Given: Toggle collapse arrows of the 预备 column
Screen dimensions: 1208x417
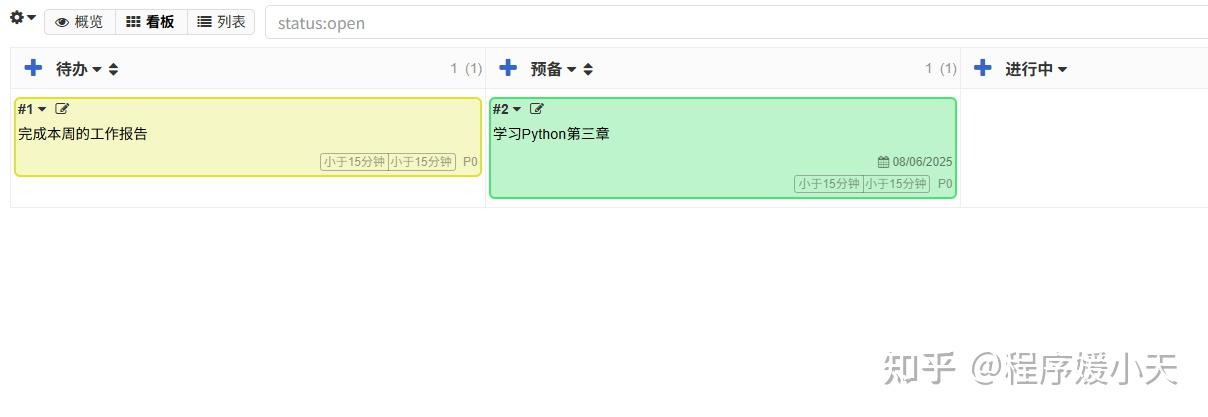Looking at the screenshot, I should click(x=588, y=69).
